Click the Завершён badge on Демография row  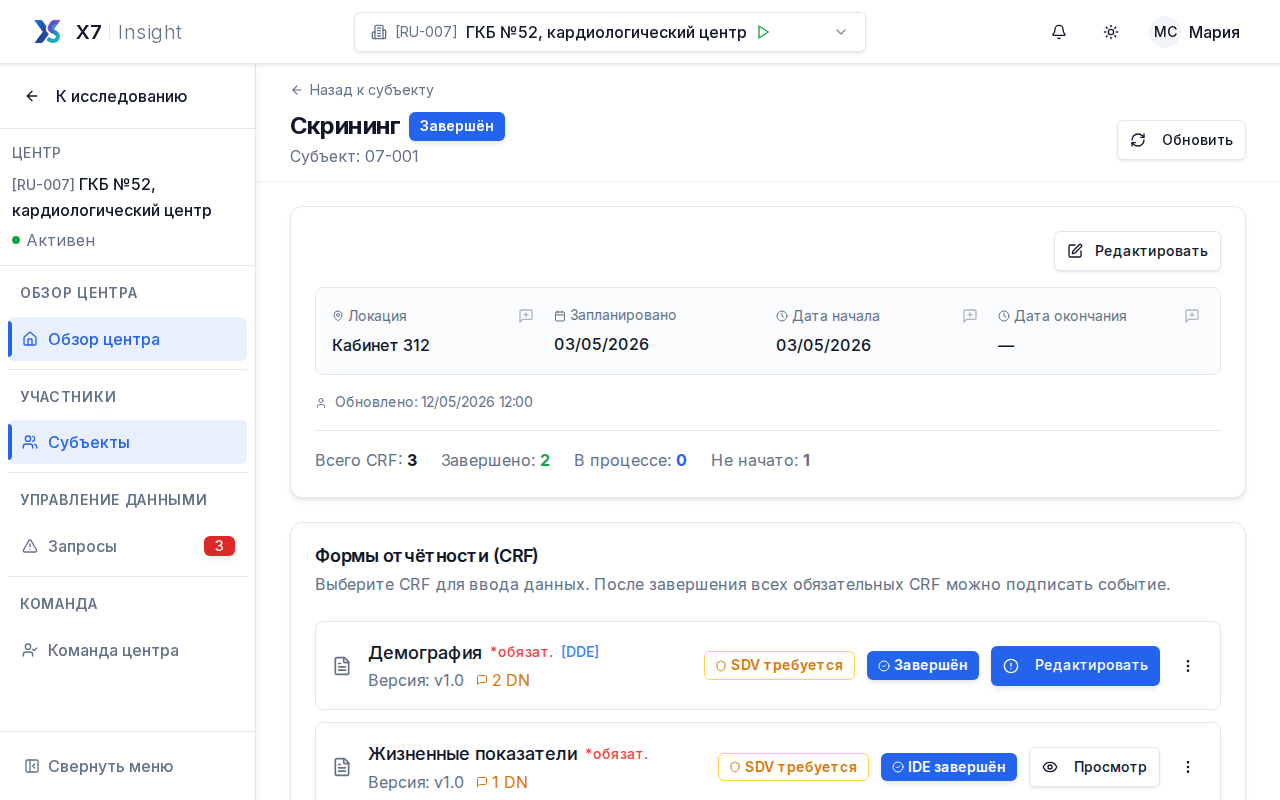click(x=923, y=665)
